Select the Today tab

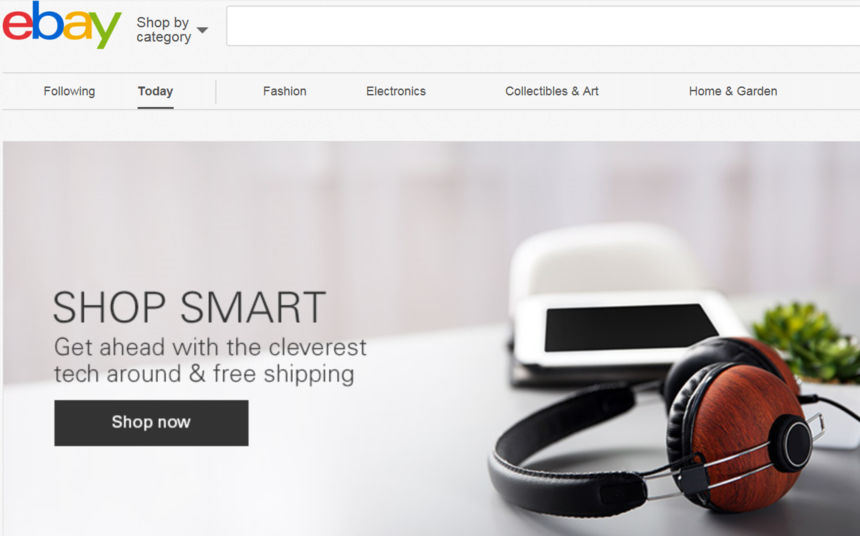click(155, 91)
